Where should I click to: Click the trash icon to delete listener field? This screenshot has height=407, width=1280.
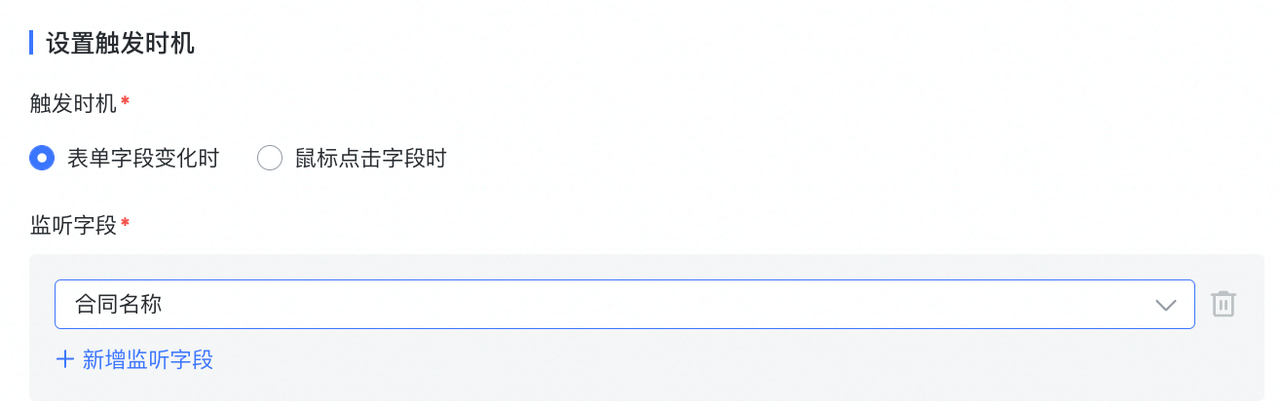pos(1223,304)
